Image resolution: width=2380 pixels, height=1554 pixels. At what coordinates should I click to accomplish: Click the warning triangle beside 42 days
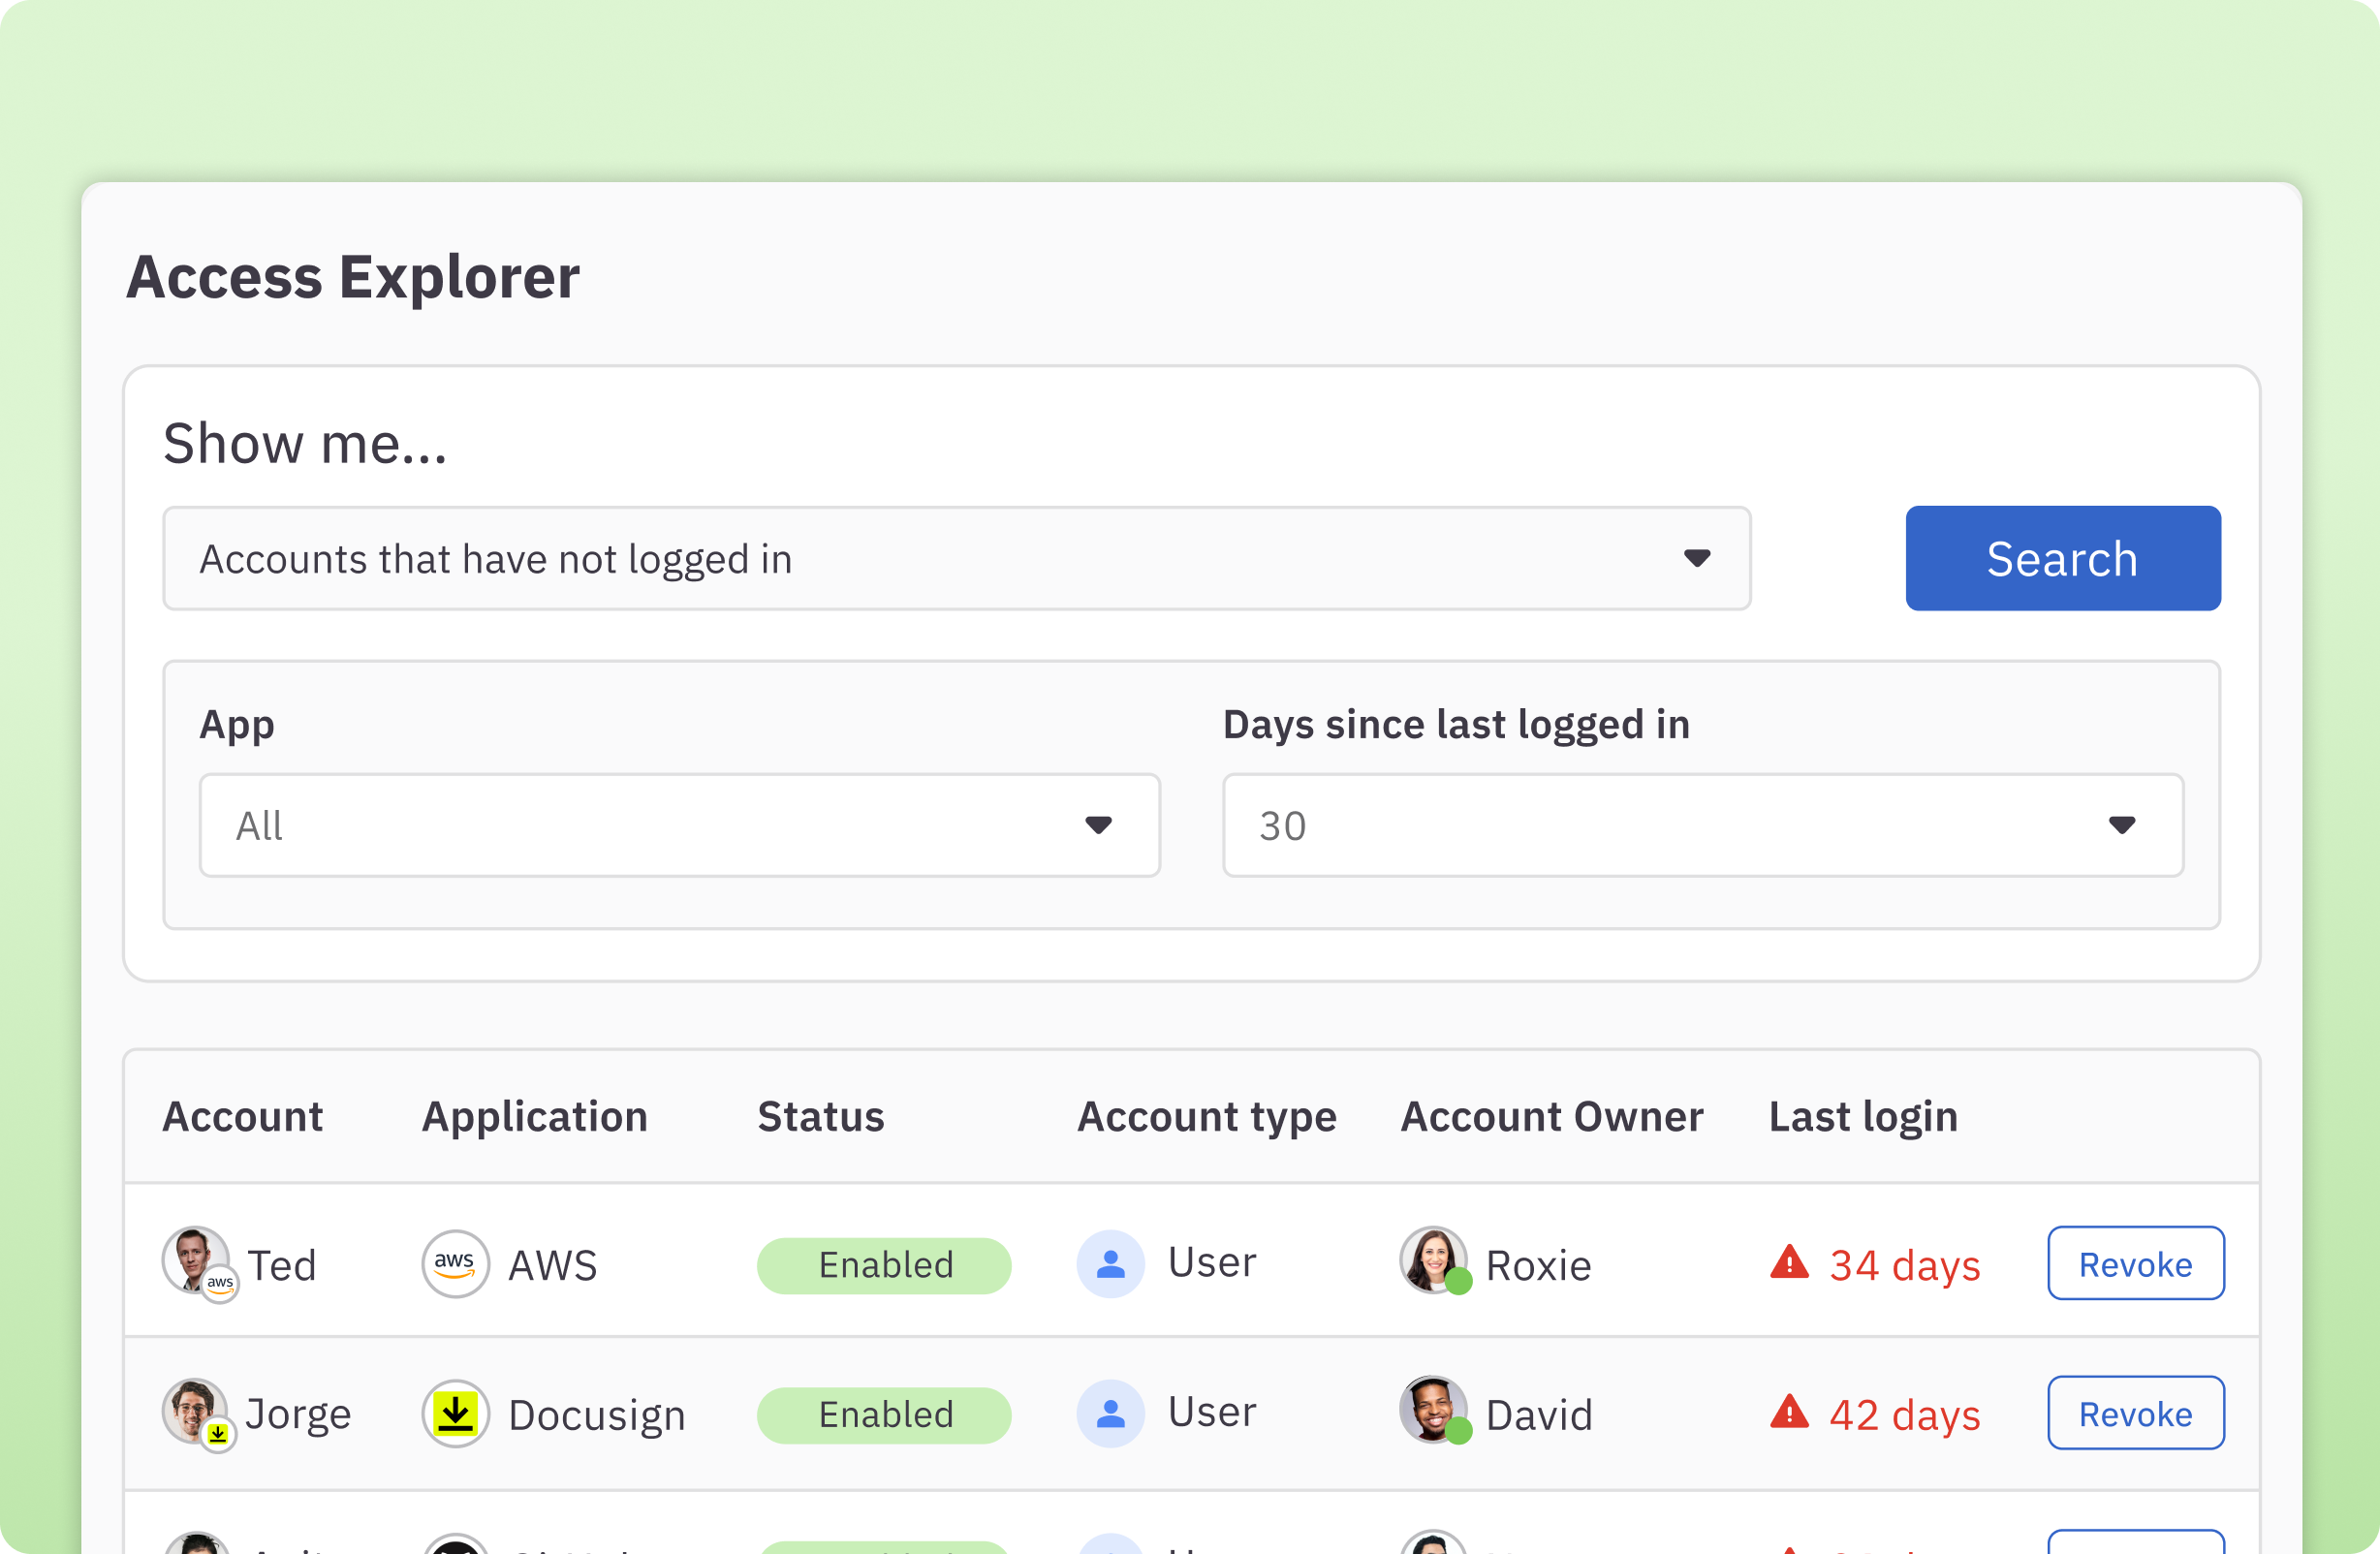1789,1413
